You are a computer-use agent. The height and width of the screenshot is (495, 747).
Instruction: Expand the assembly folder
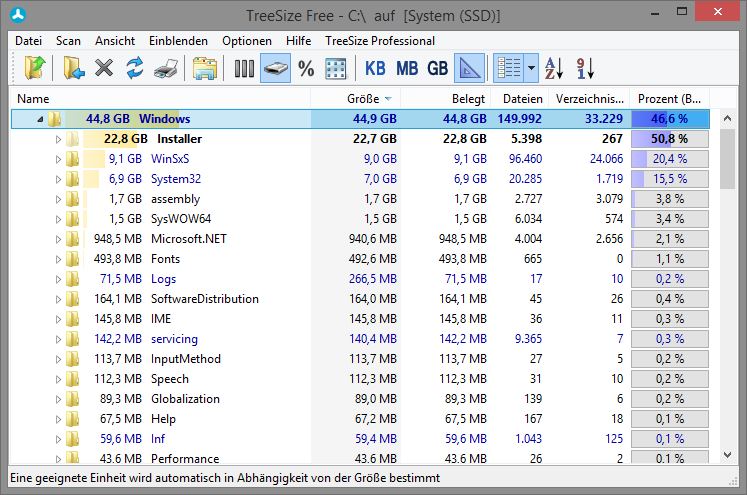(58, 200)
